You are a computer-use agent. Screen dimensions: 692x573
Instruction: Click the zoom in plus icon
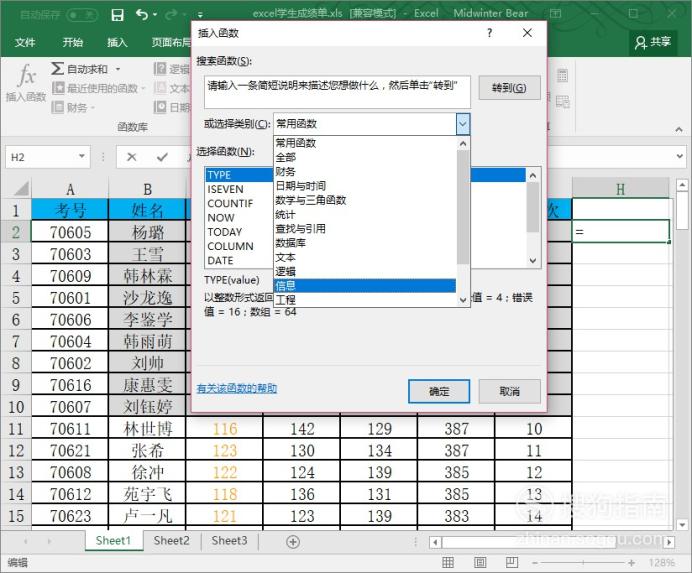(632, 562)
